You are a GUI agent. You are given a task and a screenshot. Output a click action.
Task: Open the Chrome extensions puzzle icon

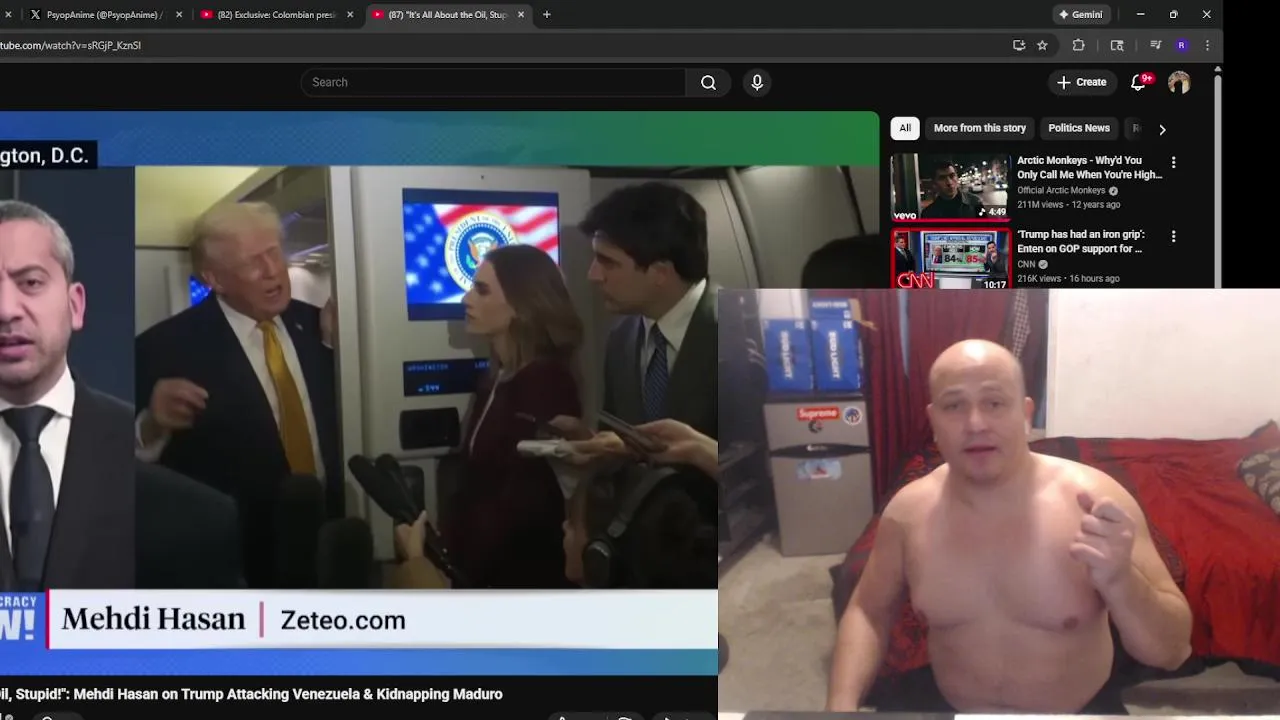coord(1078,45)
